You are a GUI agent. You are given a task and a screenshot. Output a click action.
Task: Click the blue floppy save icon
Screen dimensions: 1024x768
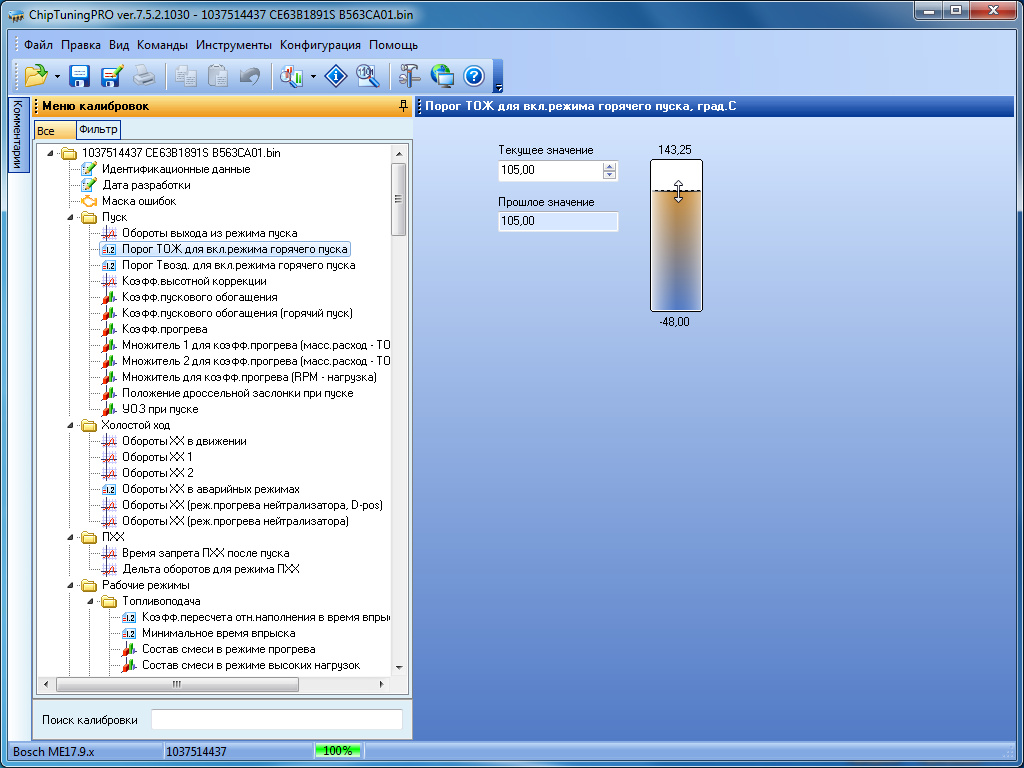[x=79, y=75]
